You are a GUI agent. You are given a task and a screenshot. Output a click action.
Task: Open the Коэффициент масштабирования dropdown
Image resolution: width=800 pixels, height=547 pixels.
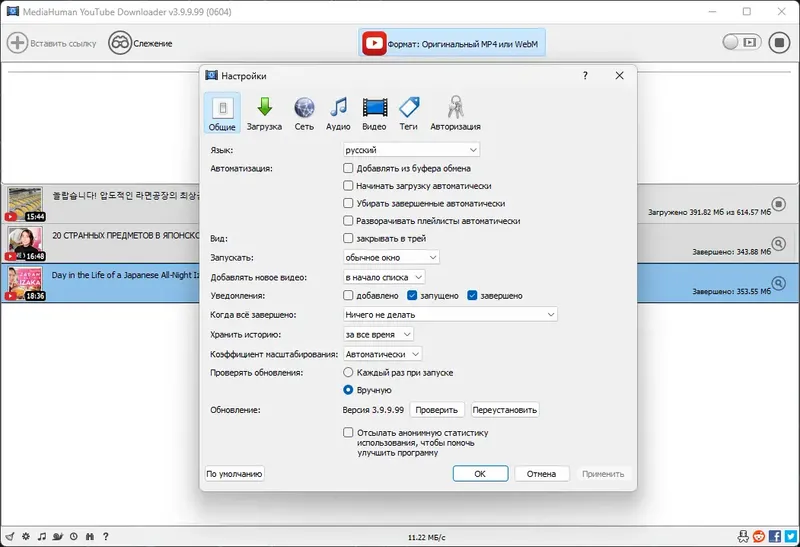pyautogui.click(x=383, y=354)
